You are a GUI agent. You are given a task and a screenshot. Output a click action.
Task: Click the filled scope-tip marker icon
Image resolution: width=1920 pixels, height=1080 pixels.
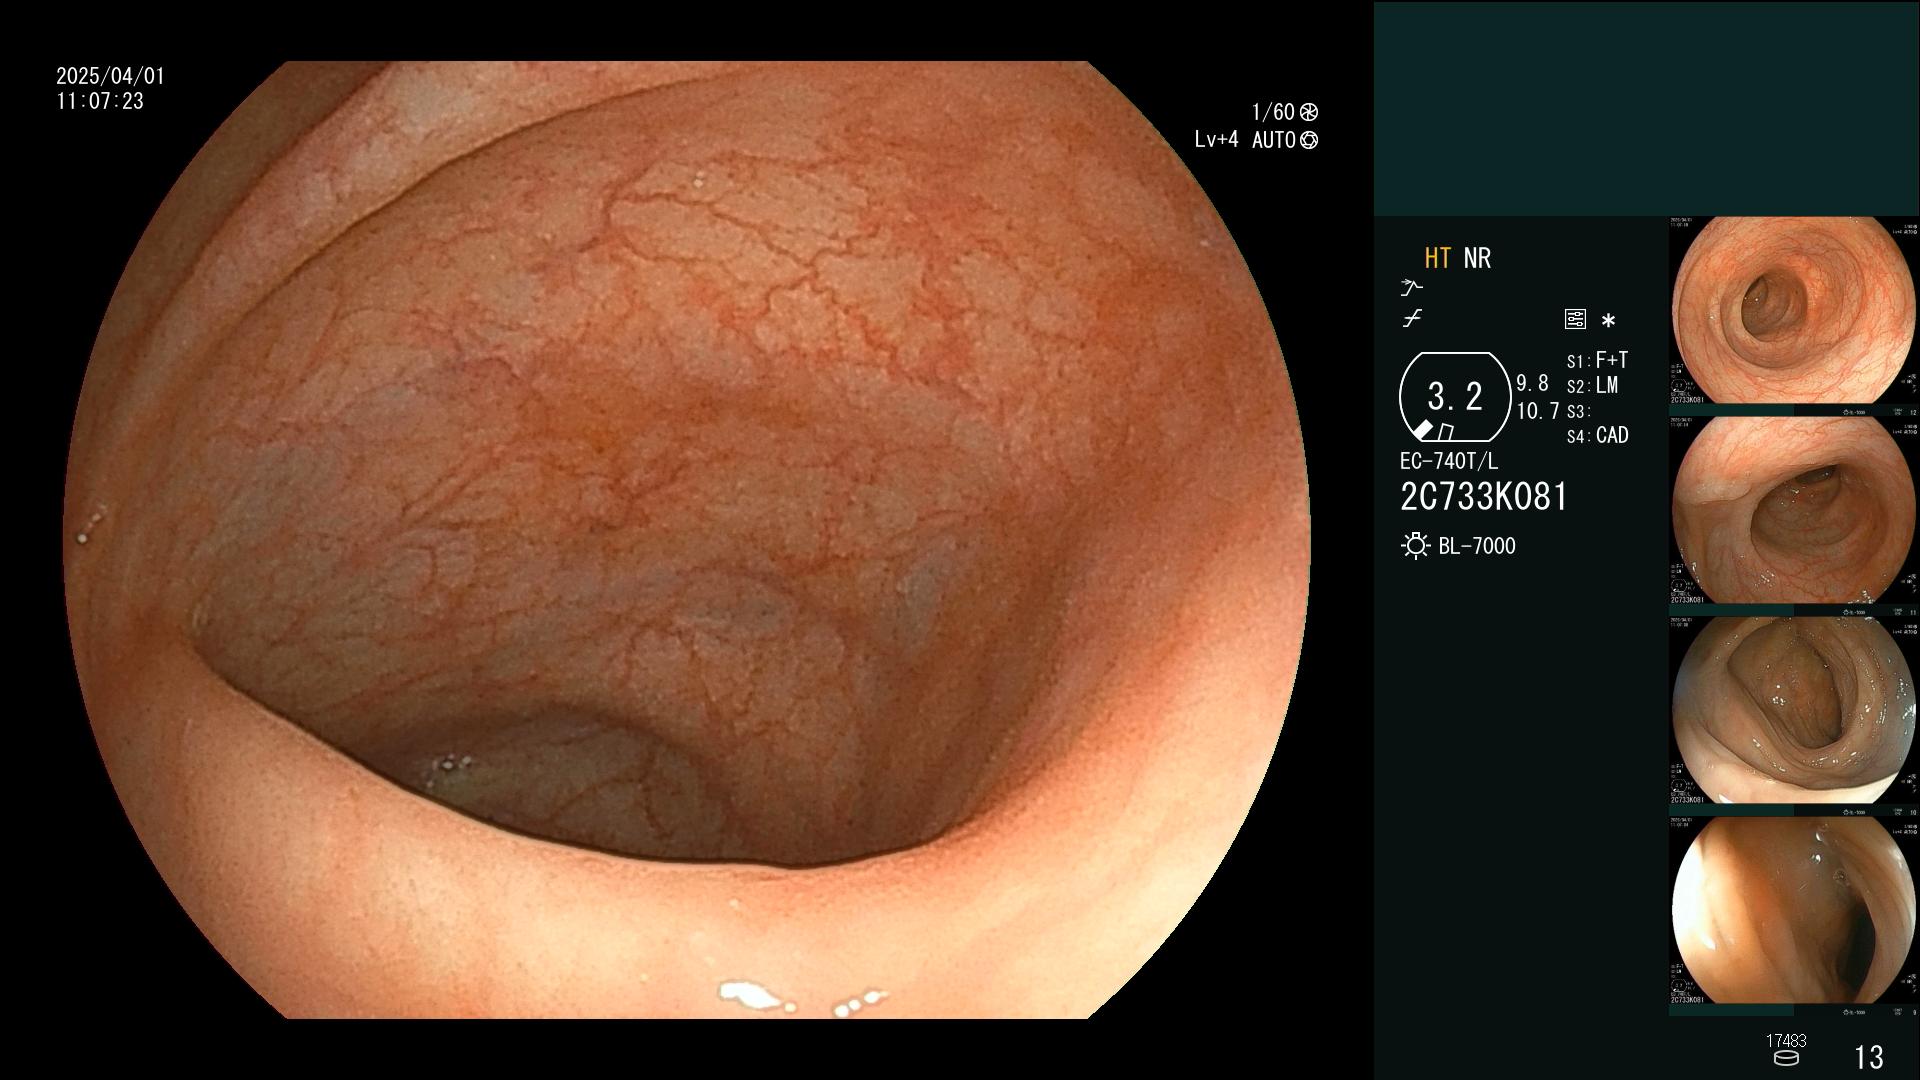coord(1422,429)
